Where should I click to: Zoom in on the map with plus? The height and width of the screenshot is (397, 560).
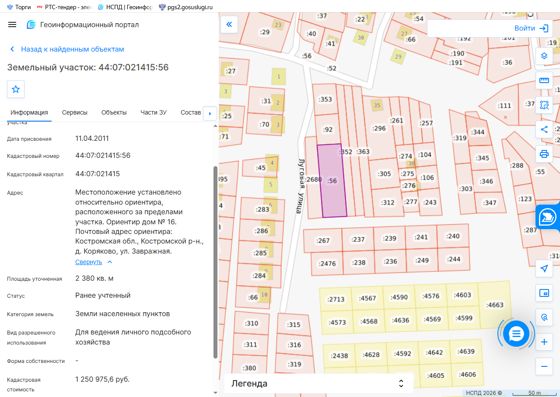(544, 342)
